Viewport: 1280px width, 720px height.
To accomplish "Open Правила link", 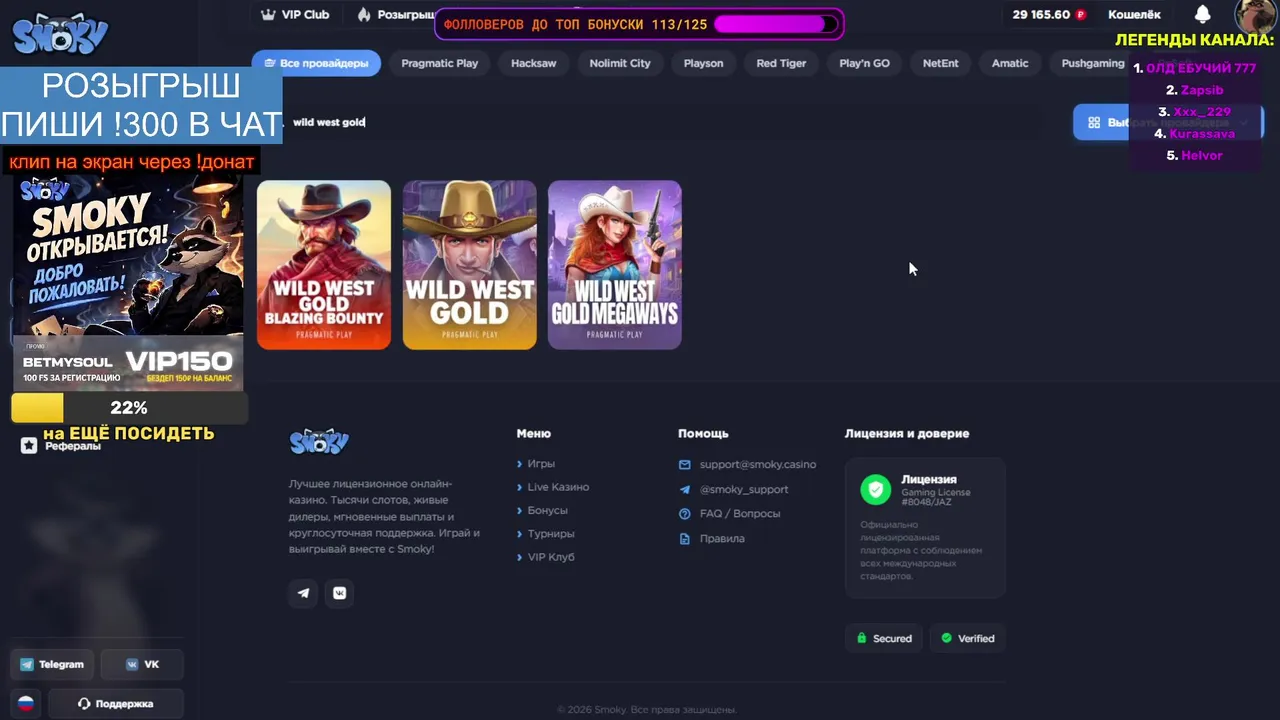I will [x=722, y=539].
